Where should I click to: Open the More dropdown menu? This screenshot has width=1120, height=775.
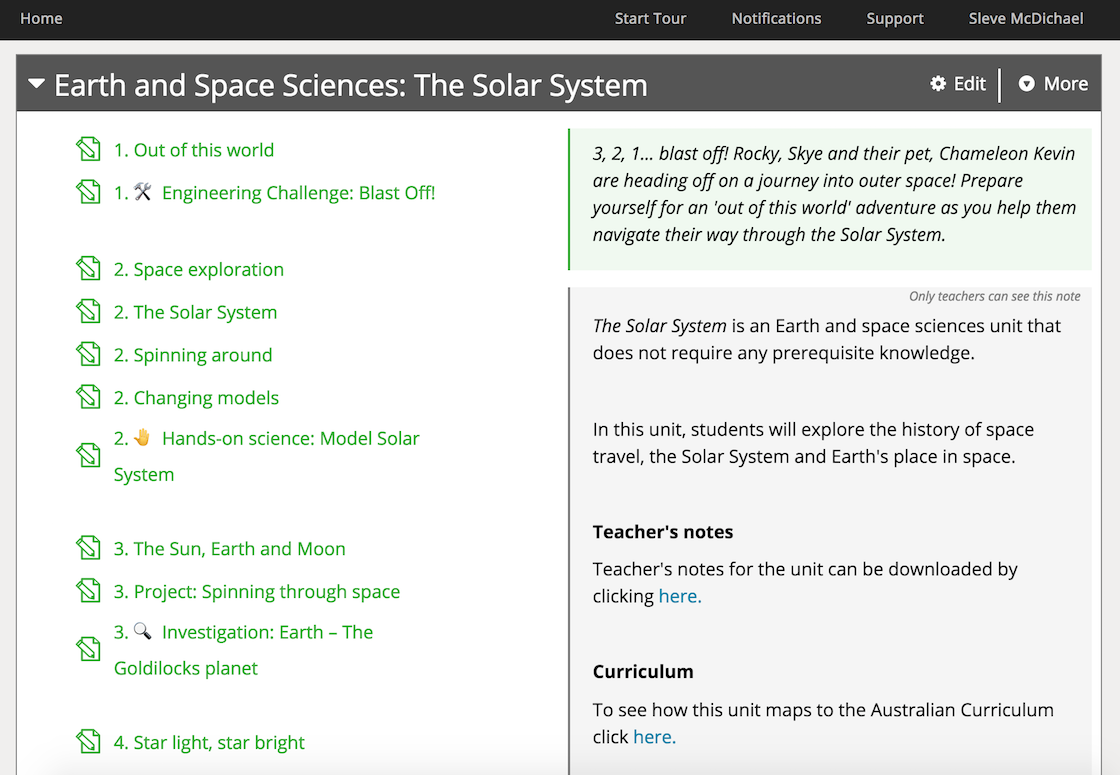1053,84
